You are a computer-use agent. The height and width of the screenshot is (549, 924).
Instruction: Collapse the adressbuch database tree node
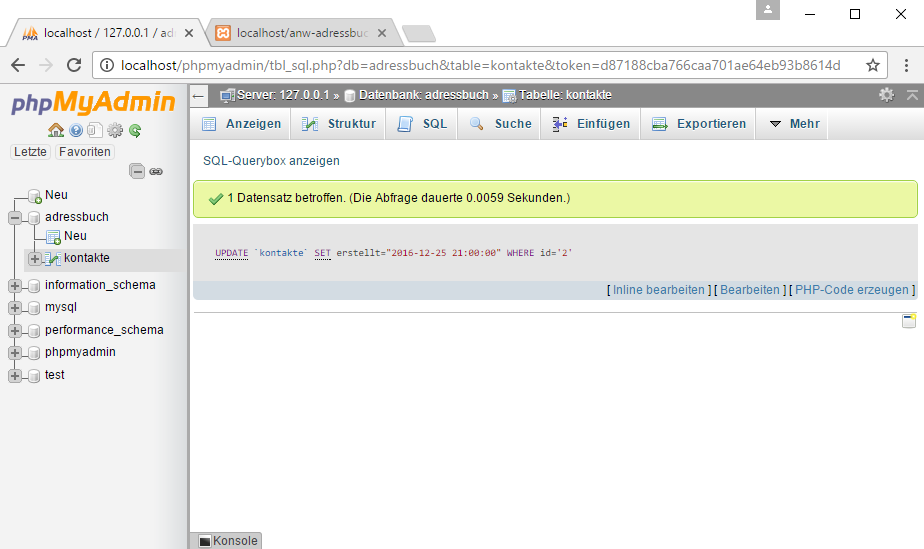[15, 217]
